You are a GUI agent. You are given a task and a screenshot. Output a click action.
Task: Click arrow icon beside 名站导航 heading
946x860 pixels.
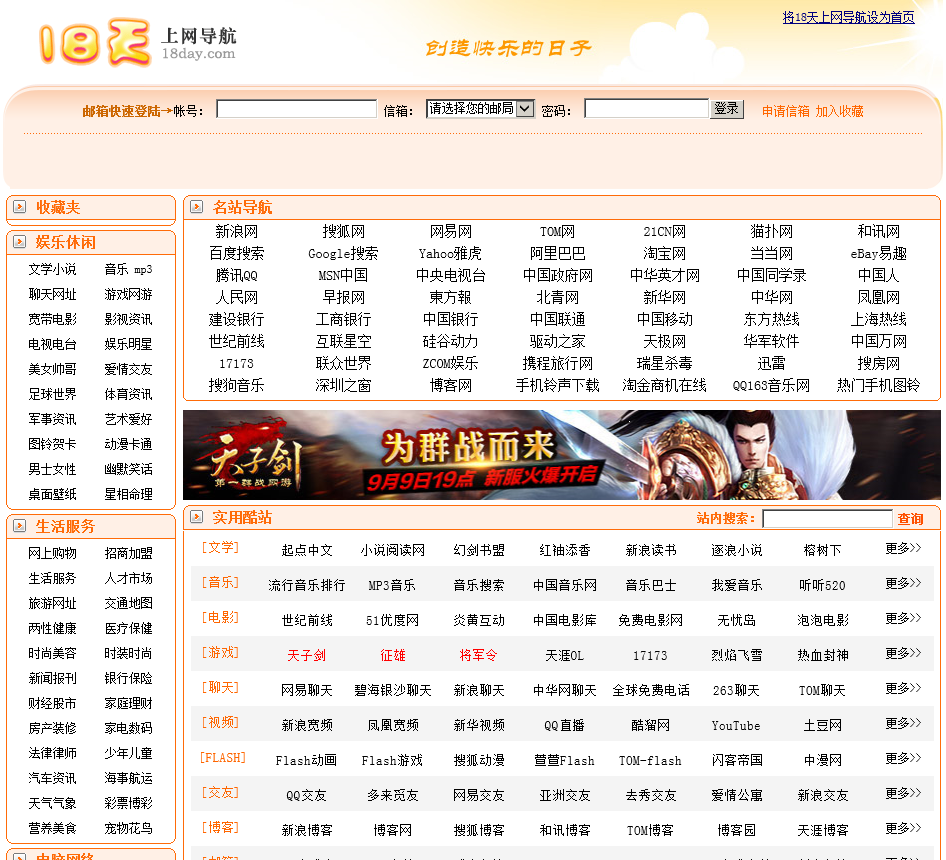pos(197,207)
